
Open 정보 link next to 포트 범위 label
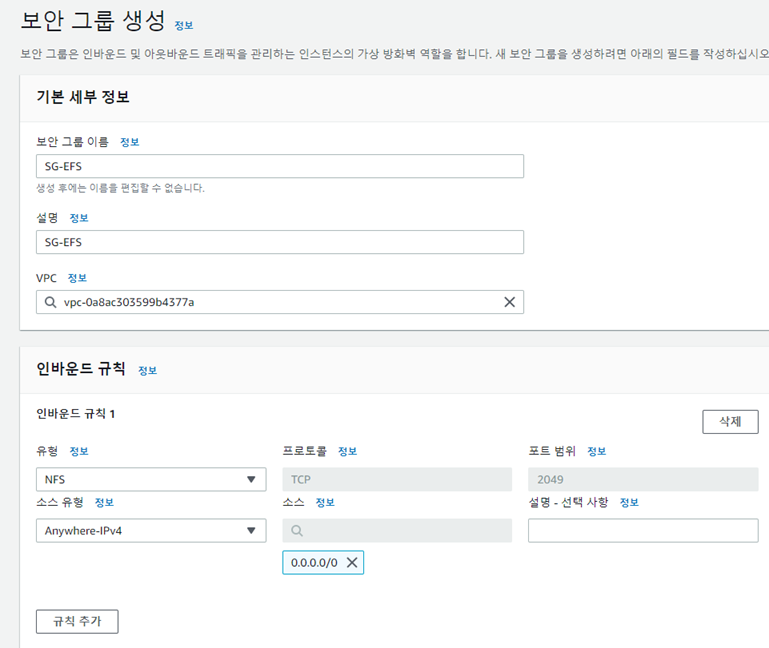[x=597, y=451]
